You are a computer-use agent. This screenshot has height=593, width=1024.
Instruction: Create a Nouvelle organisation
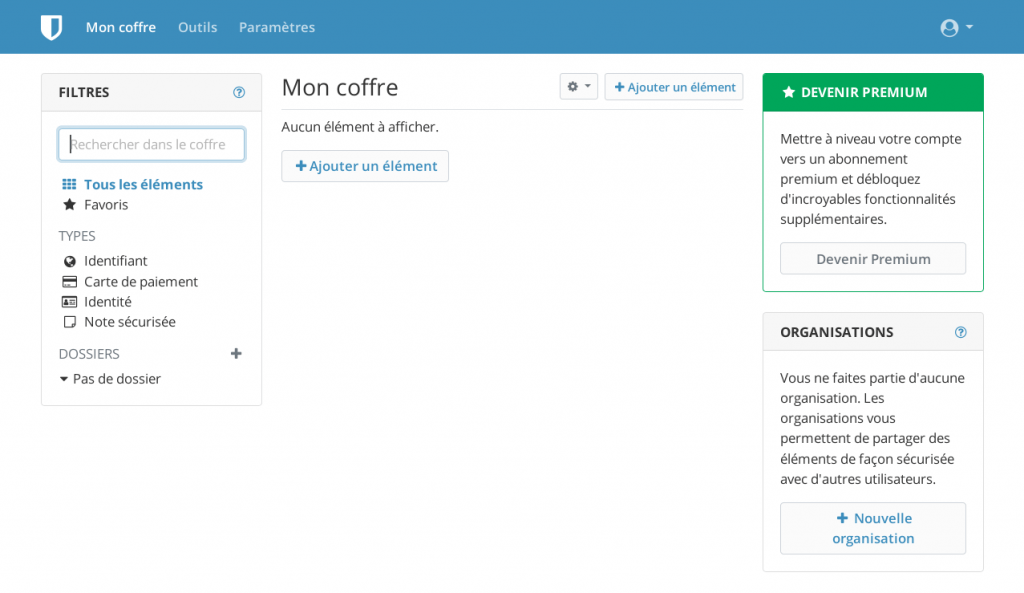[x=872, y=528]
